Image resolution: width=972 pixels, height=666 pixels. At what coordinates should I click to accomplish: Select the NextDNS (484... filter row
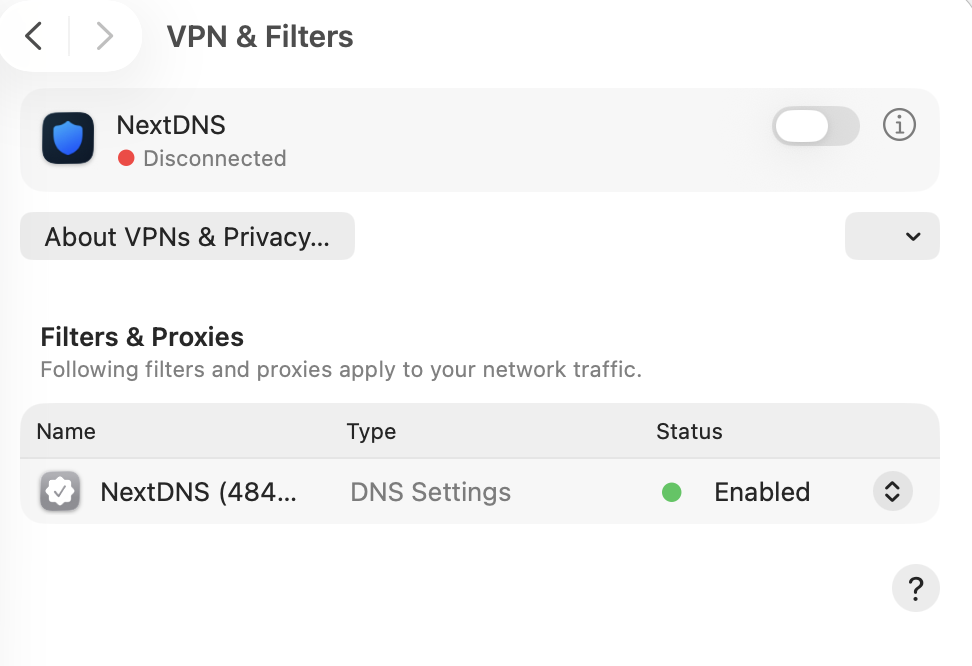tap(198, 492)
